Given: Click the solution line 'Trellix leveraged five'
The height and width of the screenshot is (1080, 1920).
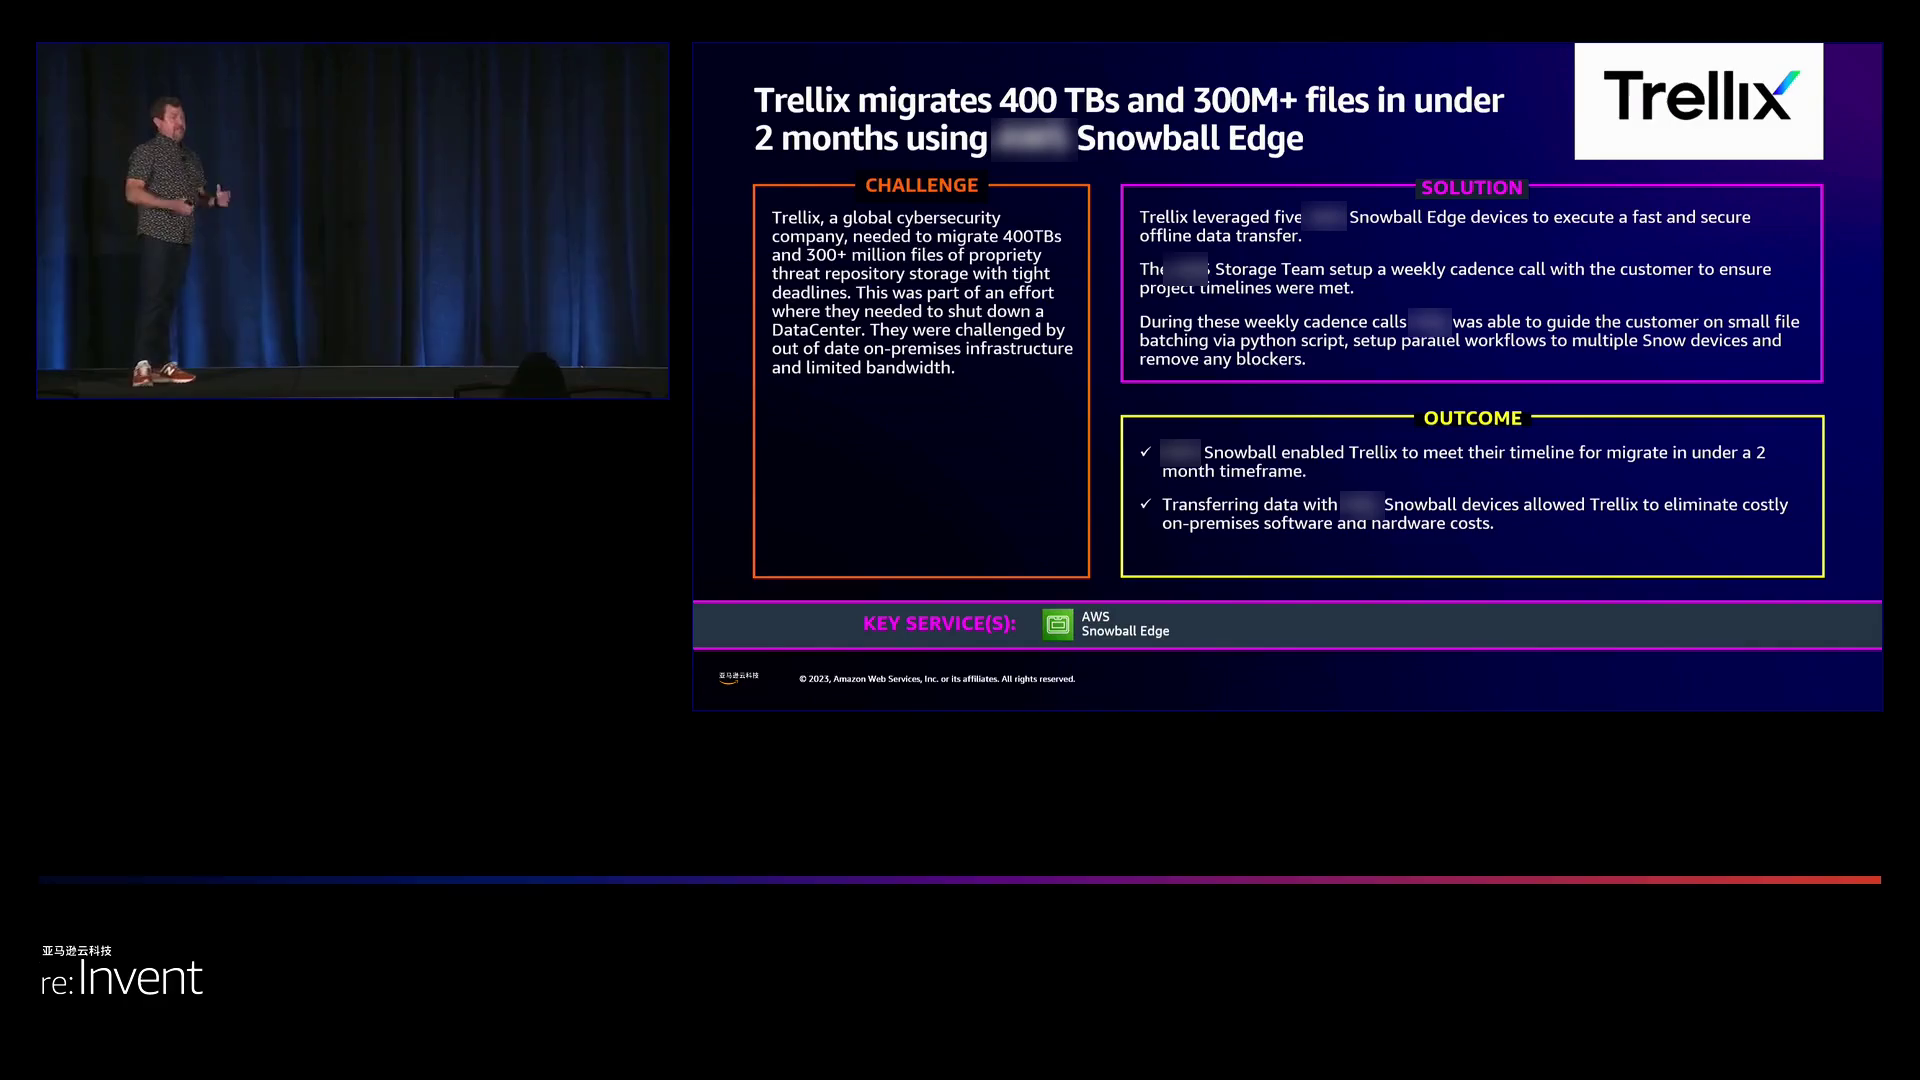Looking at the screenshot, I should coord(1445,226).
